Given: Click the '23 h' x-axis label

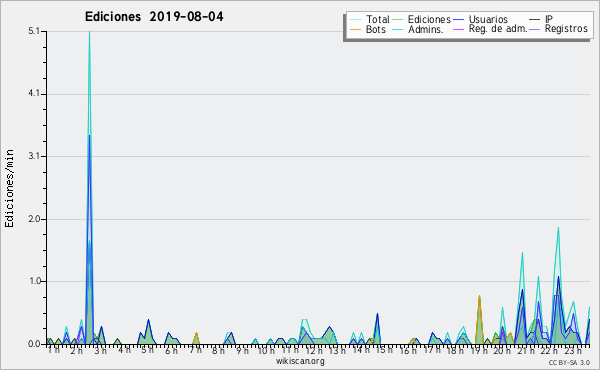Looking at the screenshot, I should tap(573, 350).
